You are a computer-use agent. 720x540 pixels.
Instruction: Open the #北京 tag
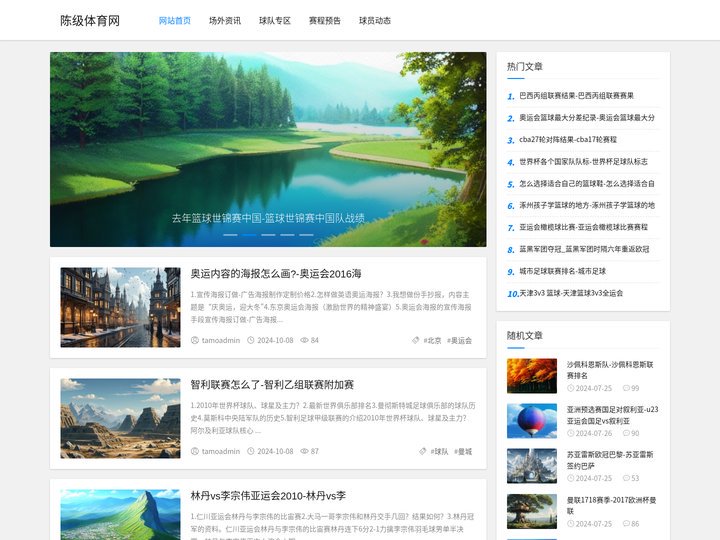coord(432,340)
